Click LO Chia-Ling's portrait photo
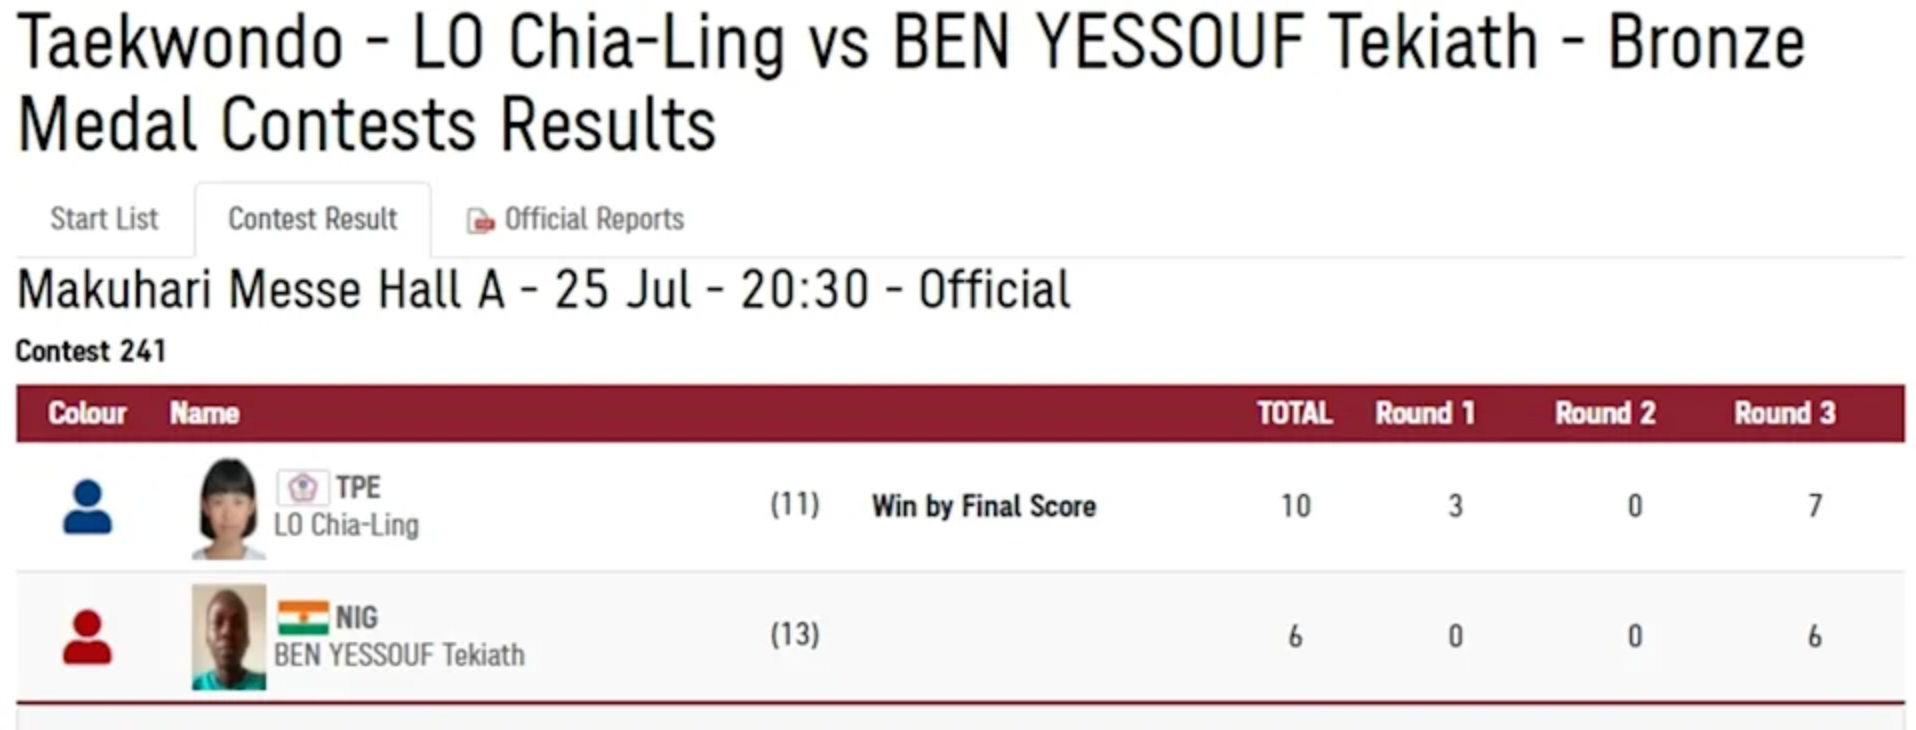This screenshot has height=730, width=1916. [229, 508]
